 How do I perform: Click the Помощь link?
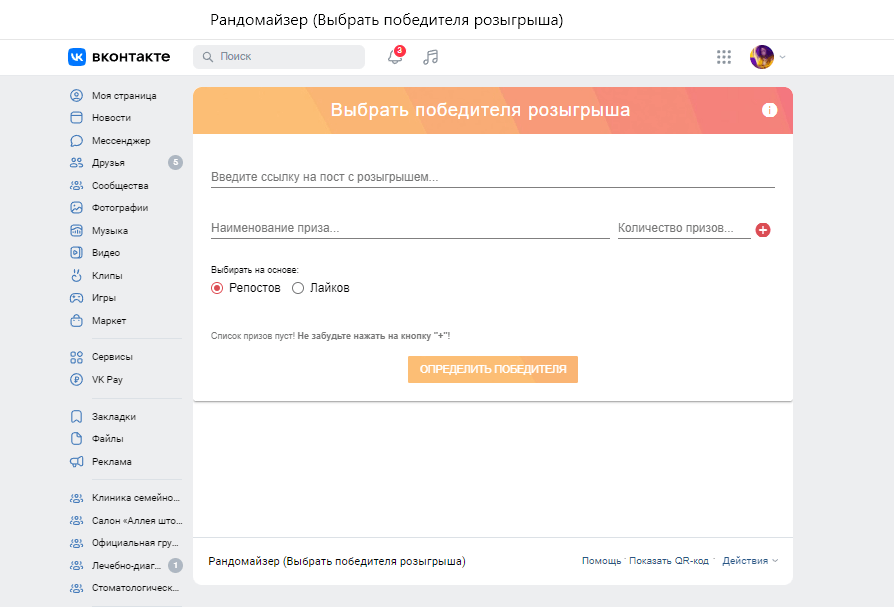[x=602, y=561]
